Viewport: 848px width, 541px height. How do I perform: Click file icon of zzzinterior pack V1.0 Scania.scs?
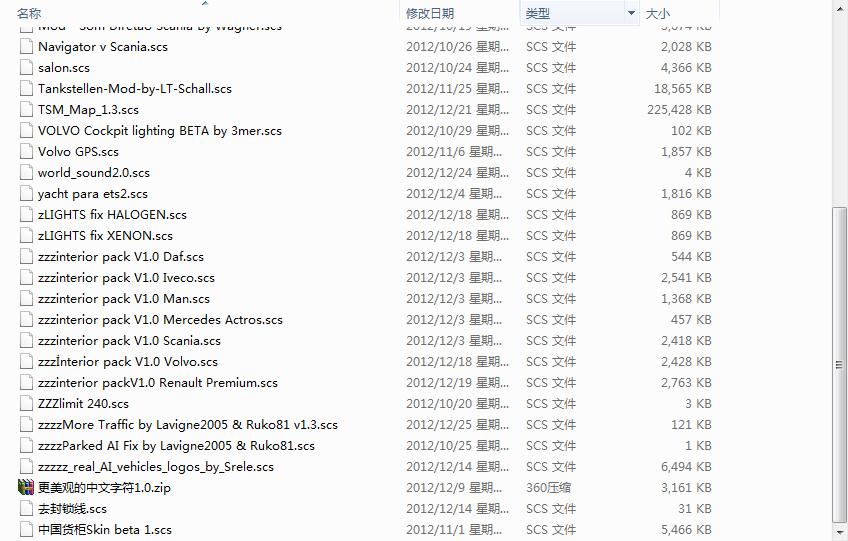point(26,340)
